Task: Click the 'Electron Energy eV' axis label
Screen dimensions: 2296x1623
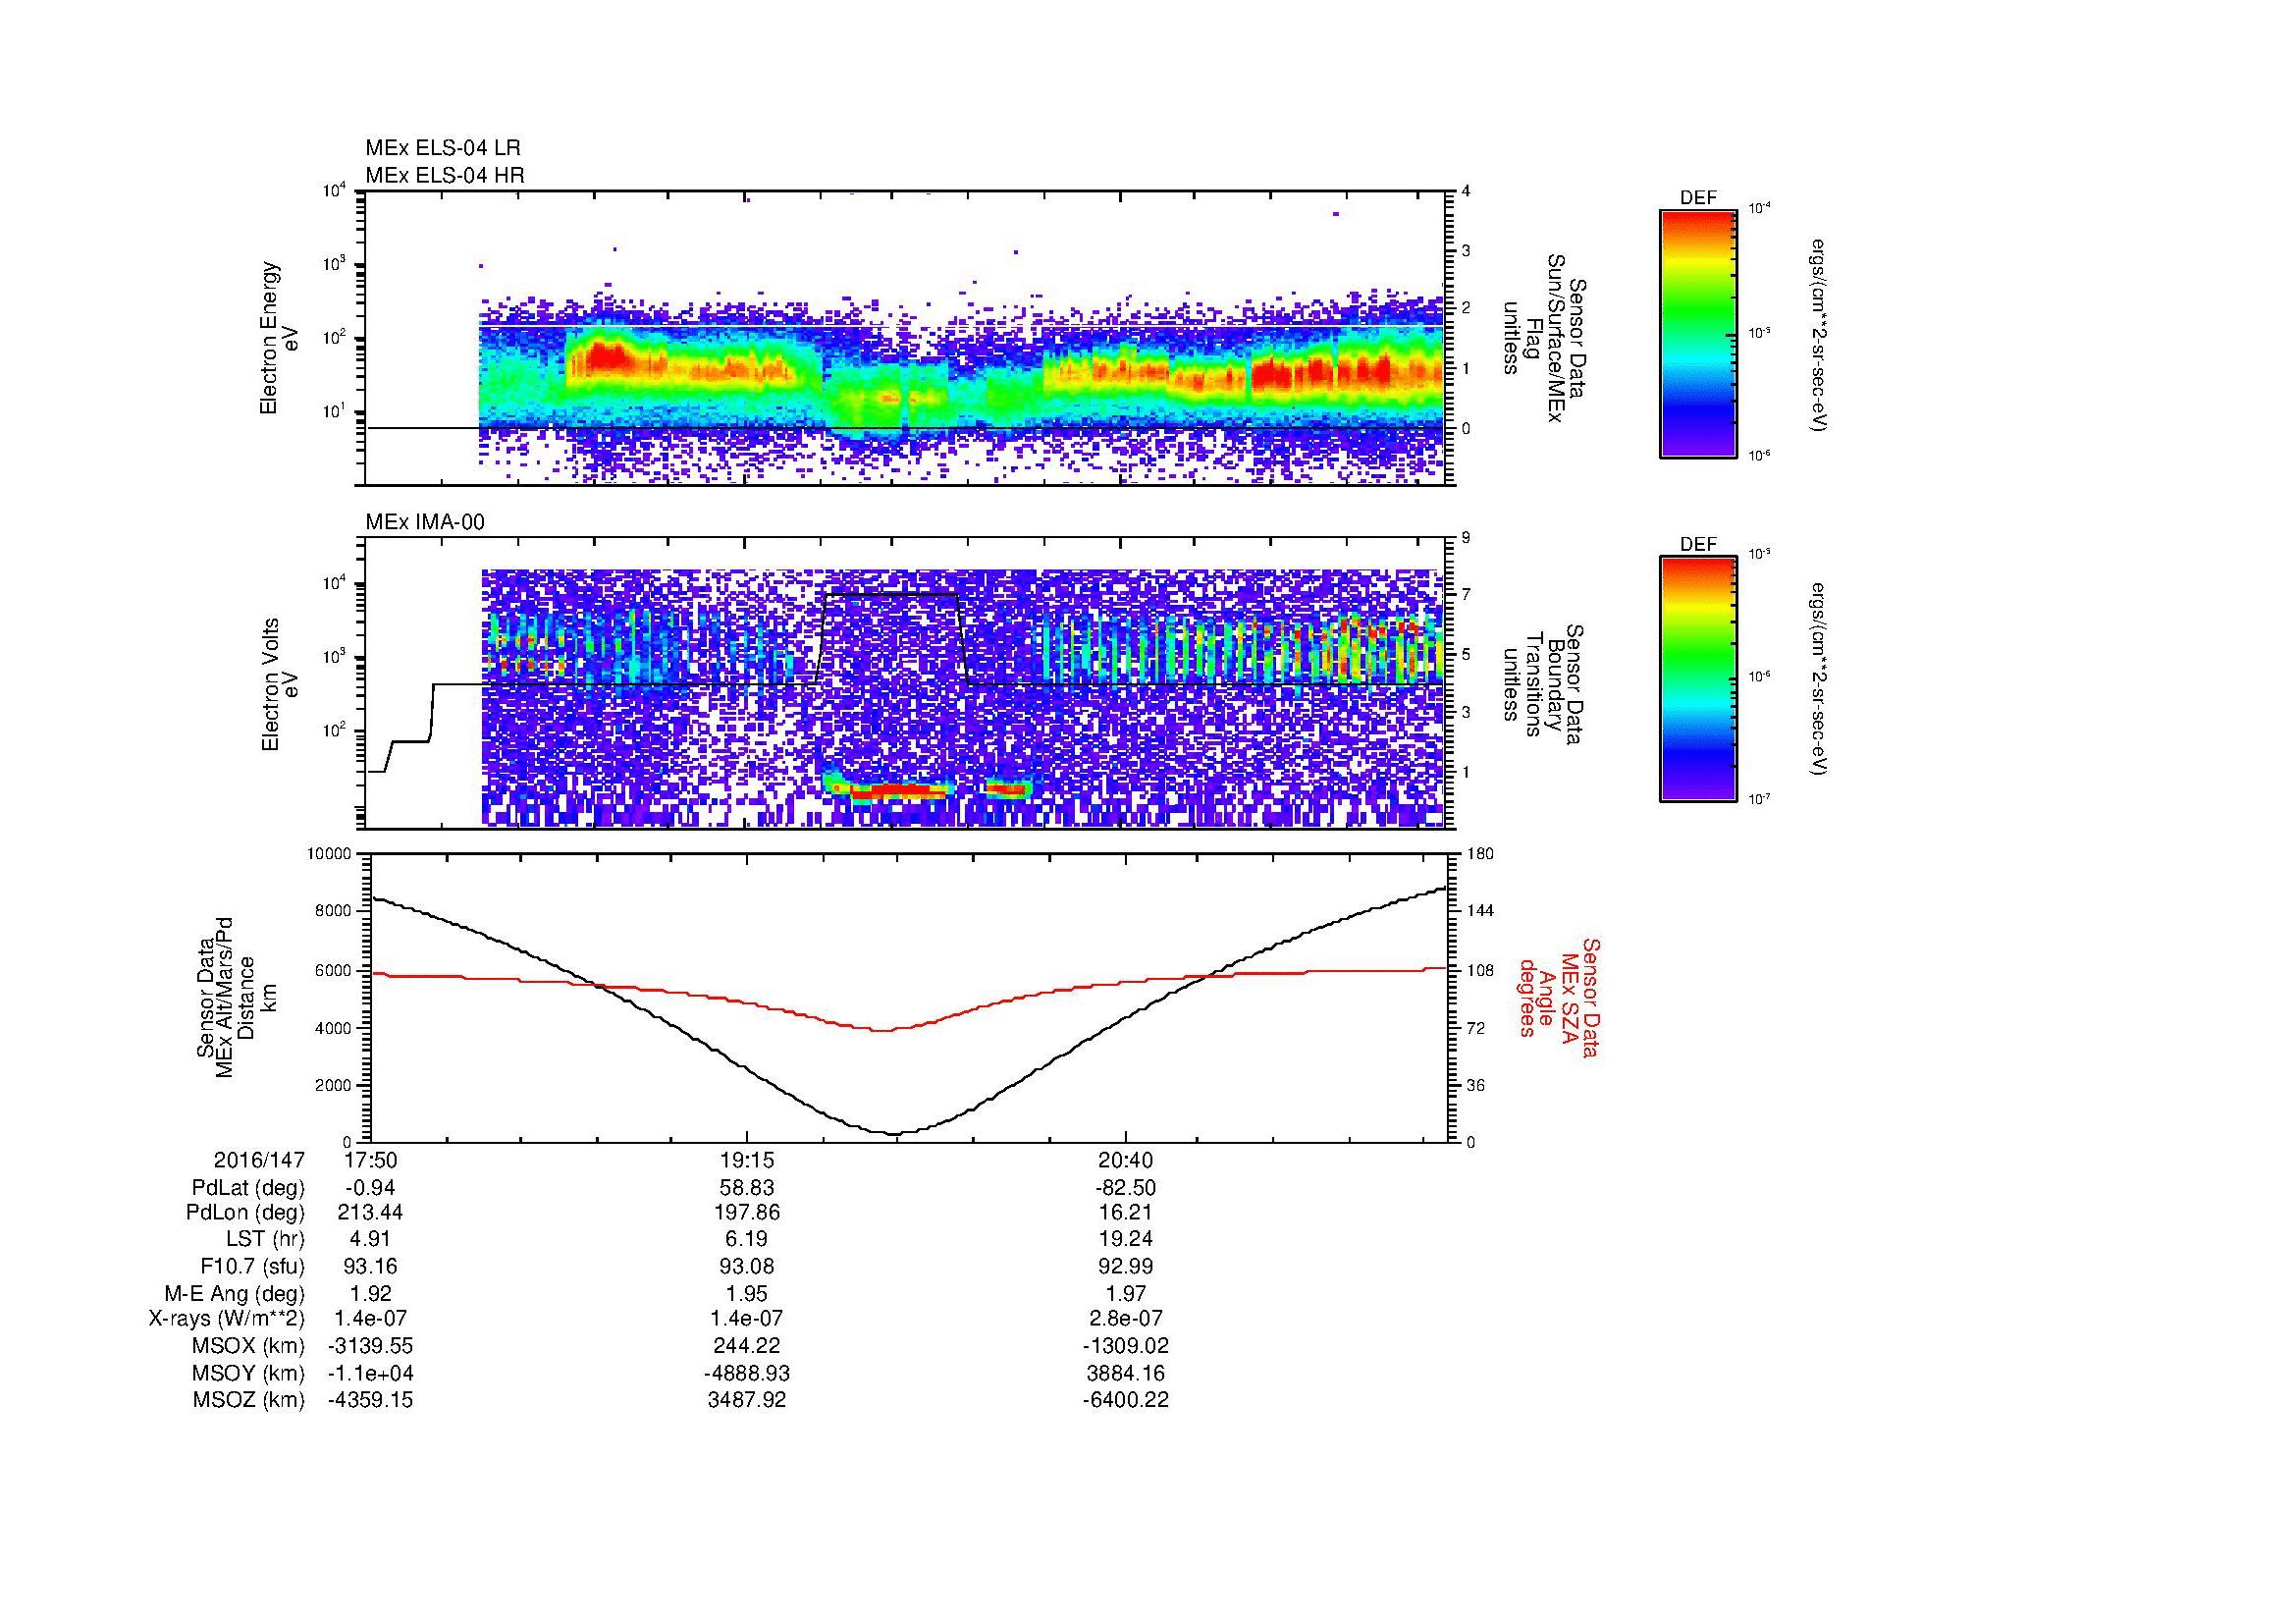Action: 280,338
